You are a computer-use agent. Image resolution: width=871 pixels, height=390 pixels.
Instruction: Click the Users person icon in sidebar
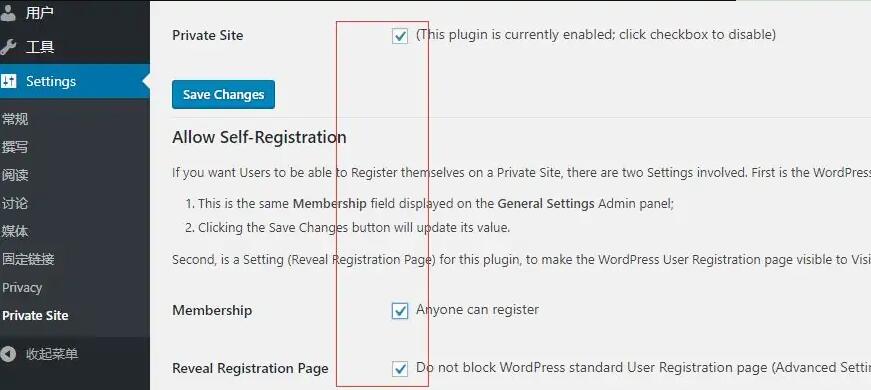click(8, 13)
